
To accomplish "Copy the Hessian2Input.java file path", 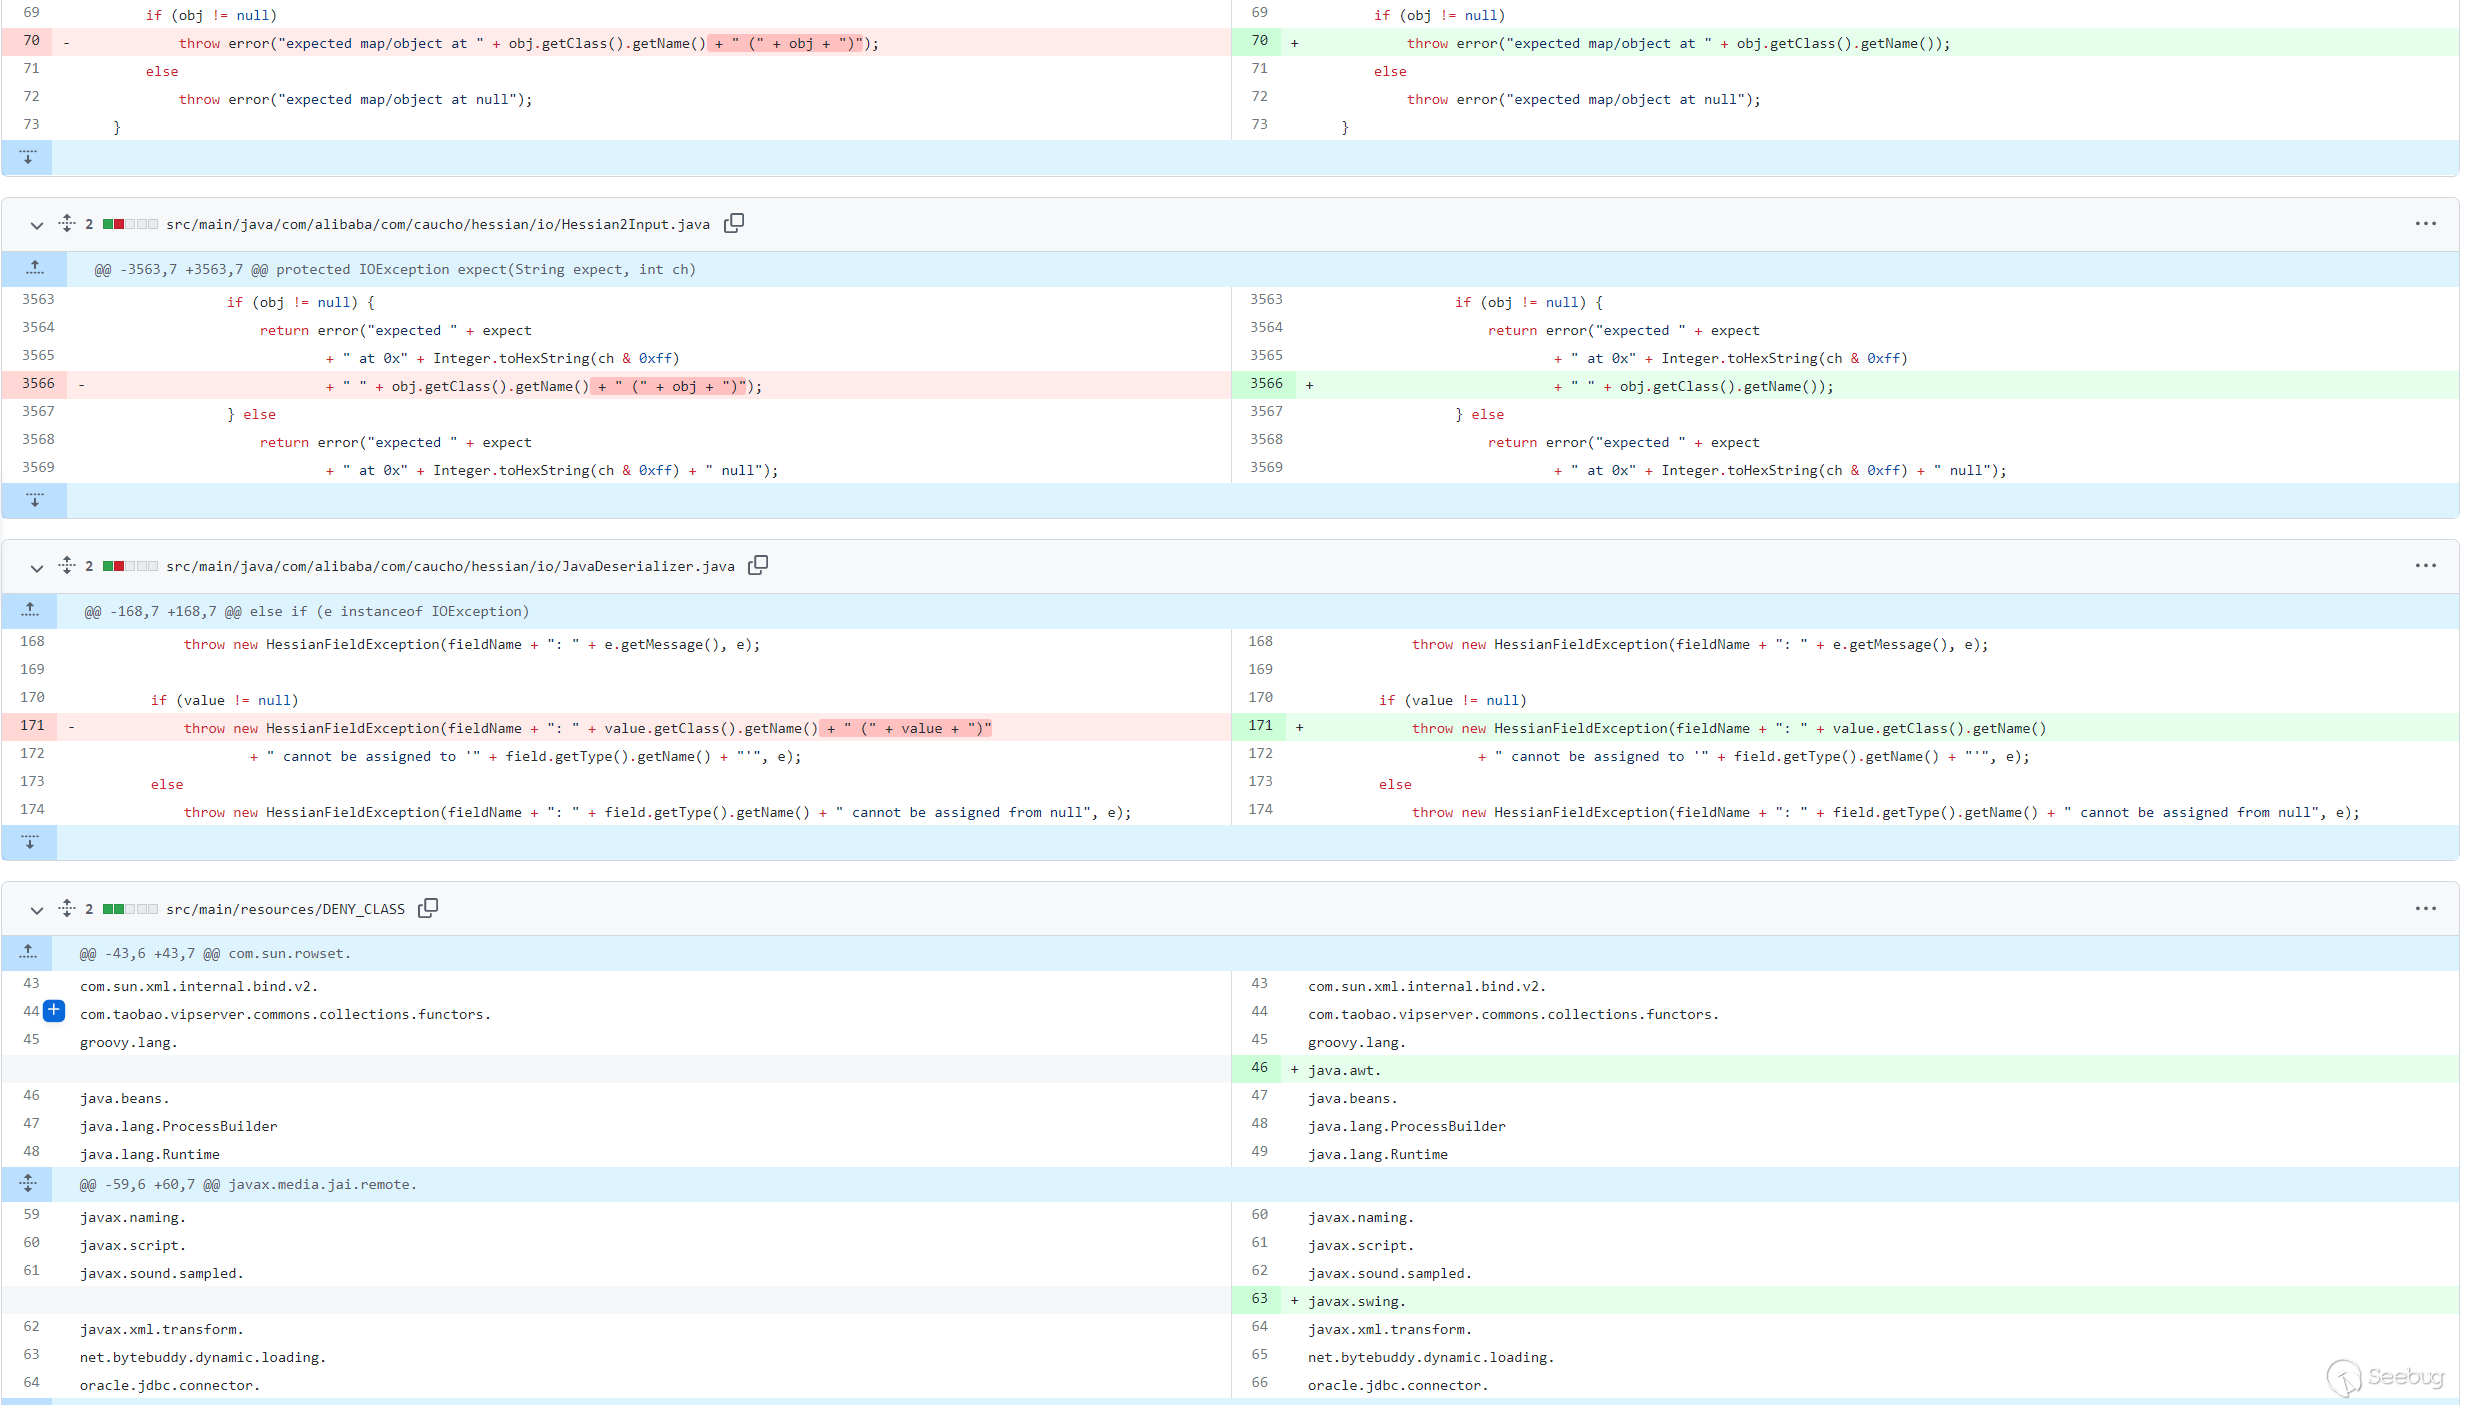I will pyautogui.click(x=734, y=223).
